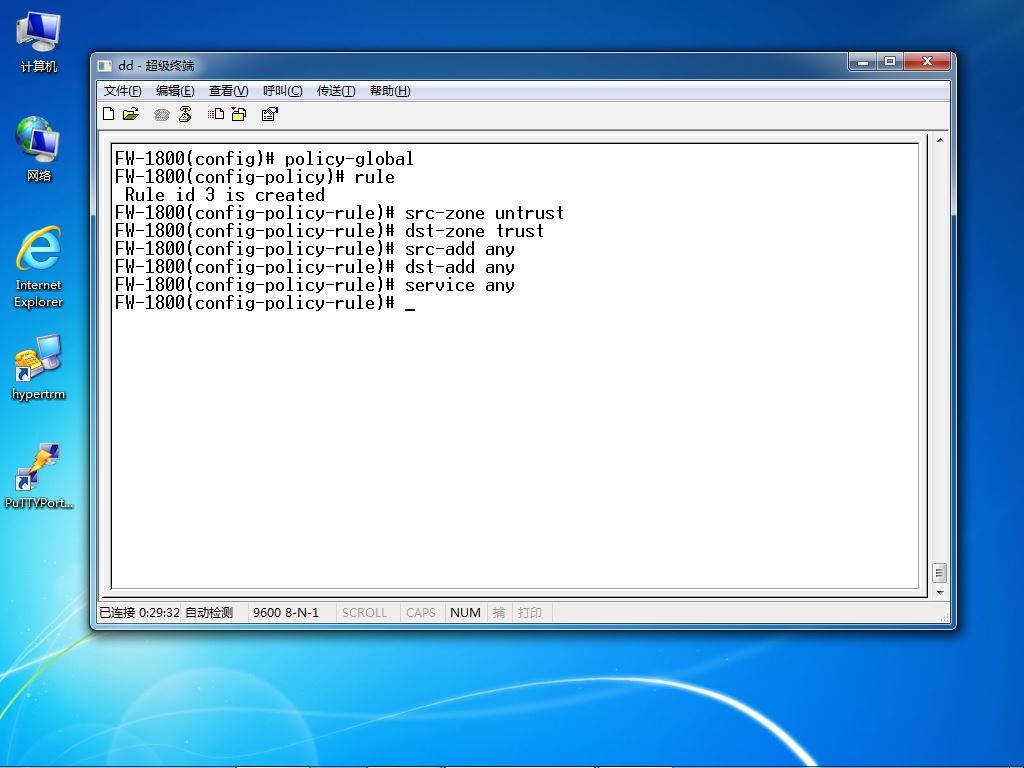Close the 超级终端 window
The height and width of the screenshot is (768, 1024).
click(x=927, y=61)
